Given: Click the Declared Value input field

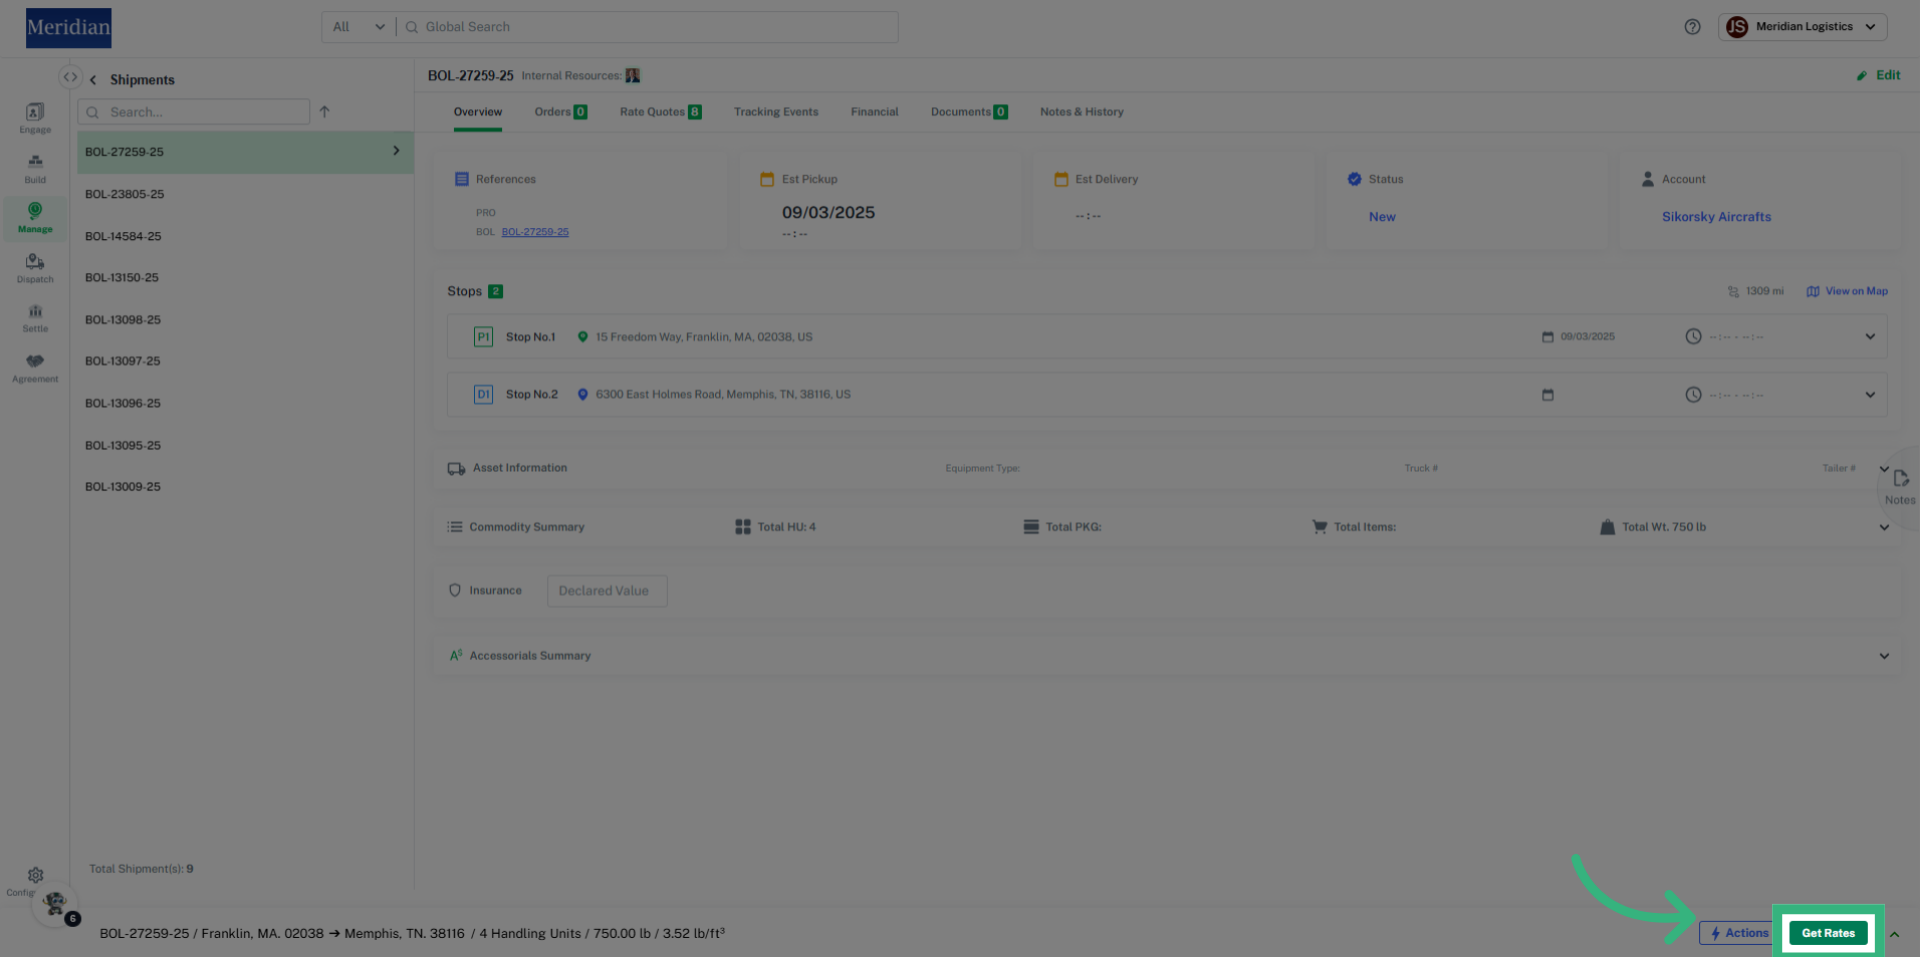Looking at the screenshot, I should 606,591.
